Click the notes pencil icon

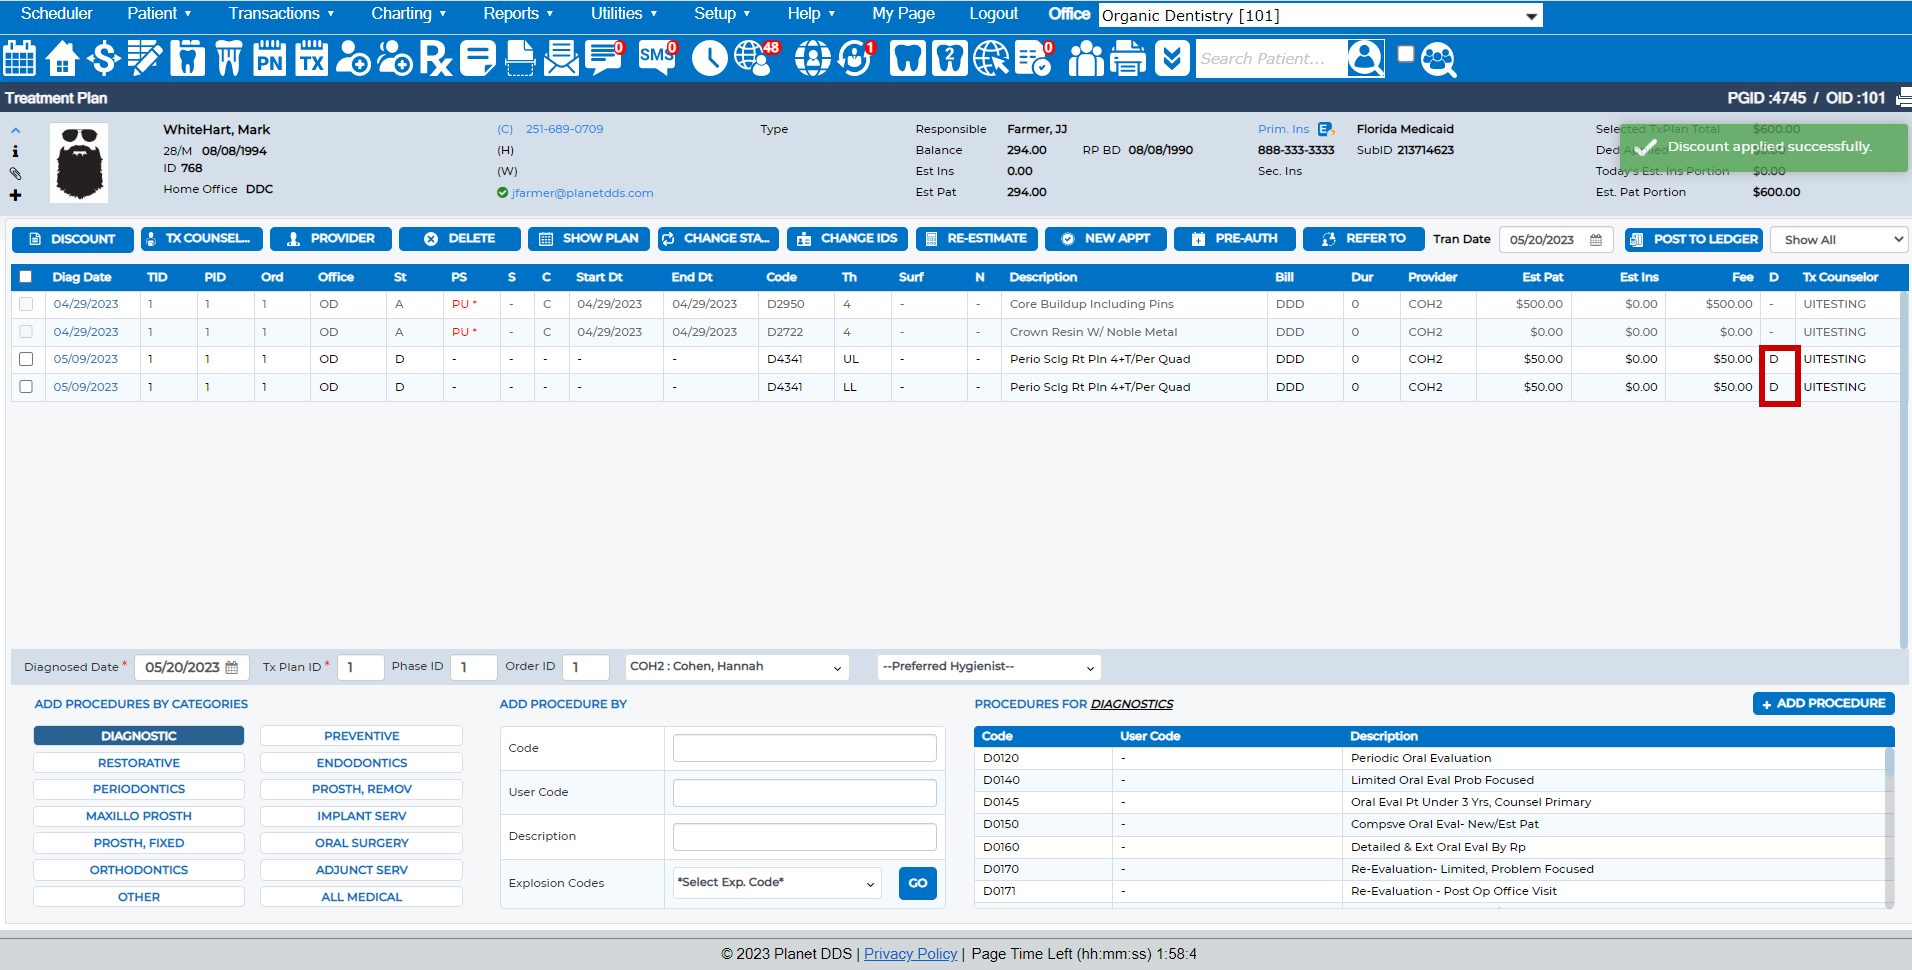tap(145, 58)
